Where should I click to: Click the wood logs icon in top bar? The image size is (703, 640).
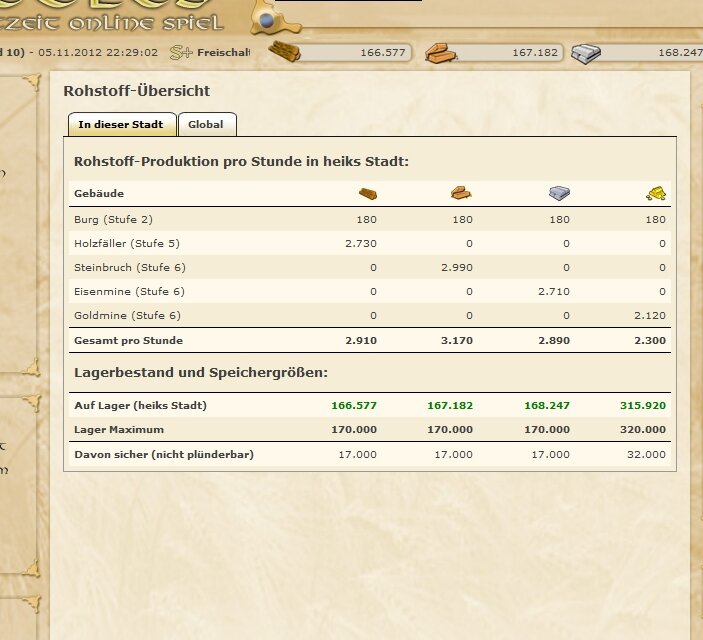[285, 52]
